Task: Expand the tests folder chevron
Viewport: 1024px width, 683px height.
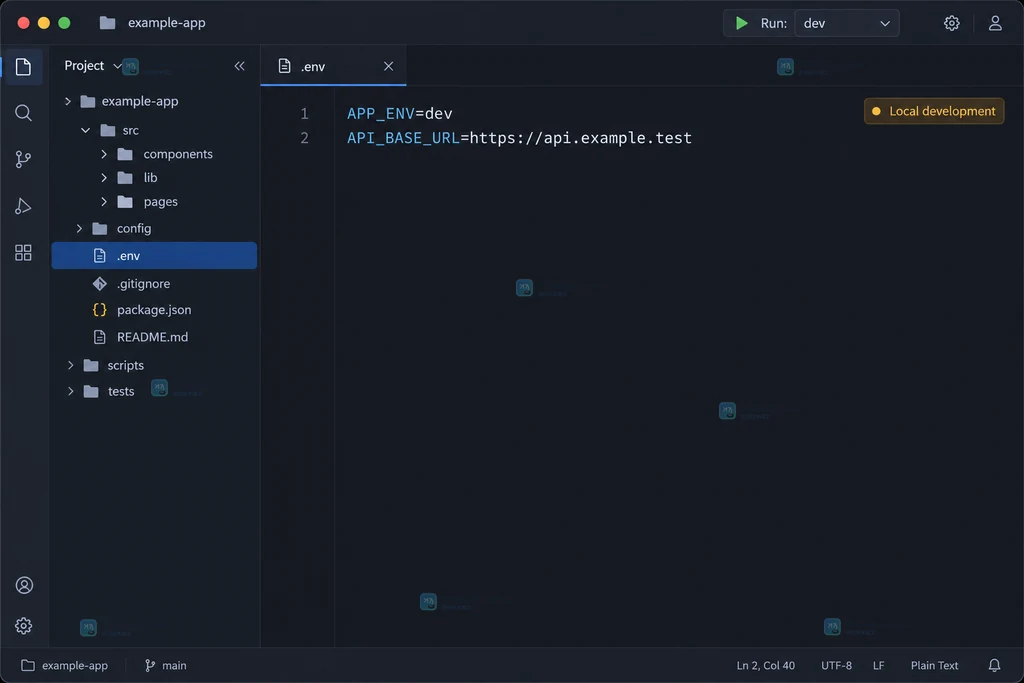Action: (71, 391)
